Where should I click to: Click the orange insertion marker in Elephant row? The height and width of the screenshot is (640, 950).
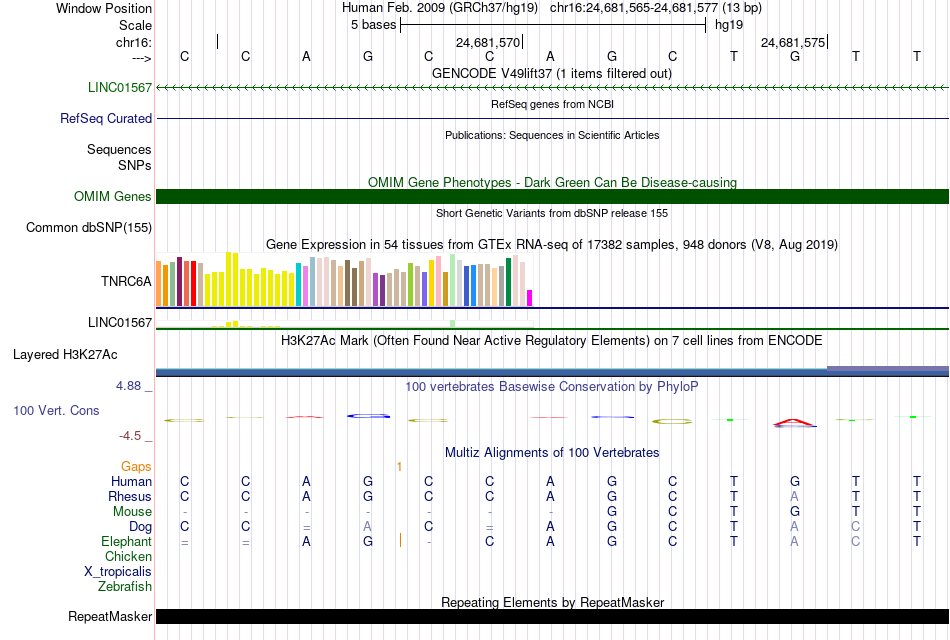[400, 540]
